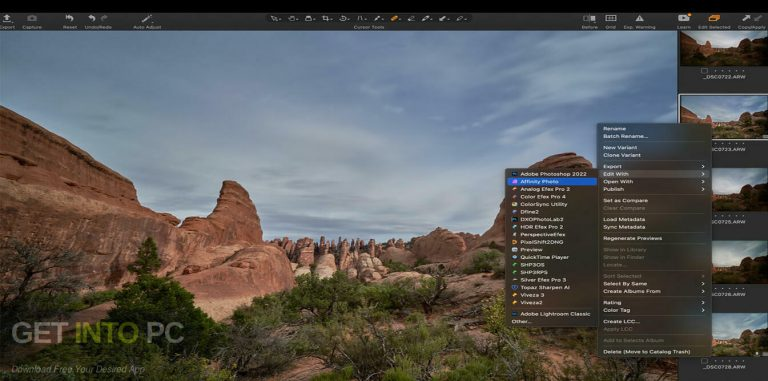Choose the Erase Mask cursor tool
This screenshot has height=381, width=768.
[411, 19]
